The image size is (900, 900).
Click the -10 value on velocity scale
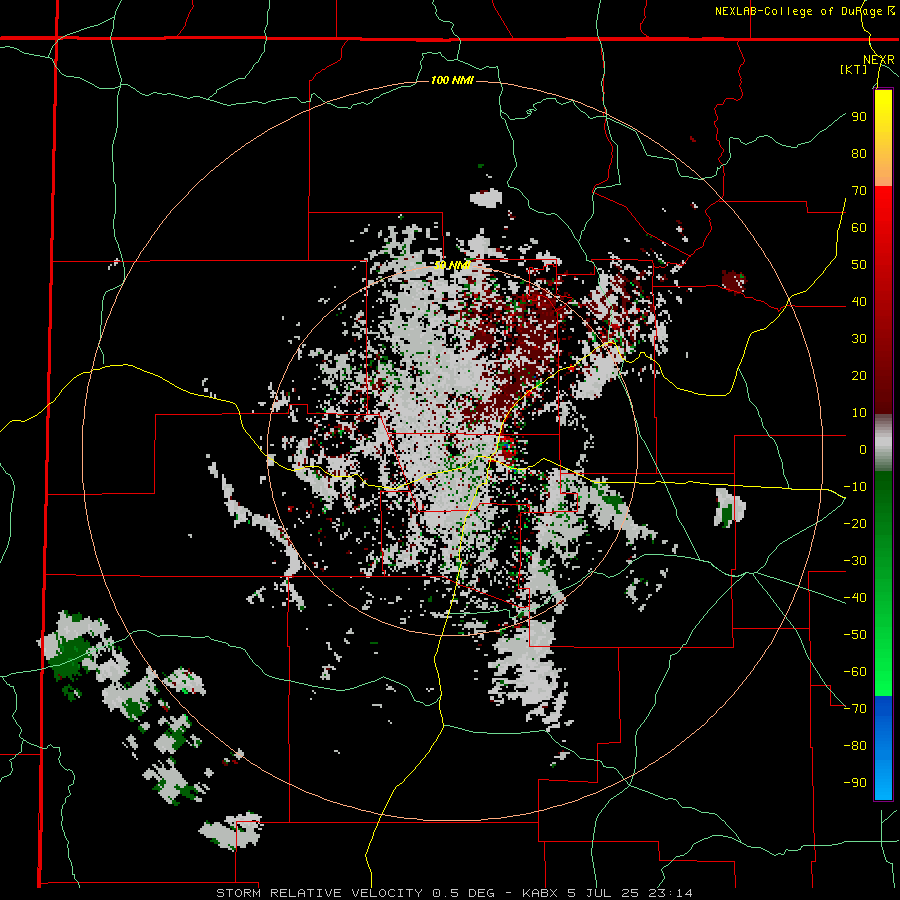(x=855, y=487)
